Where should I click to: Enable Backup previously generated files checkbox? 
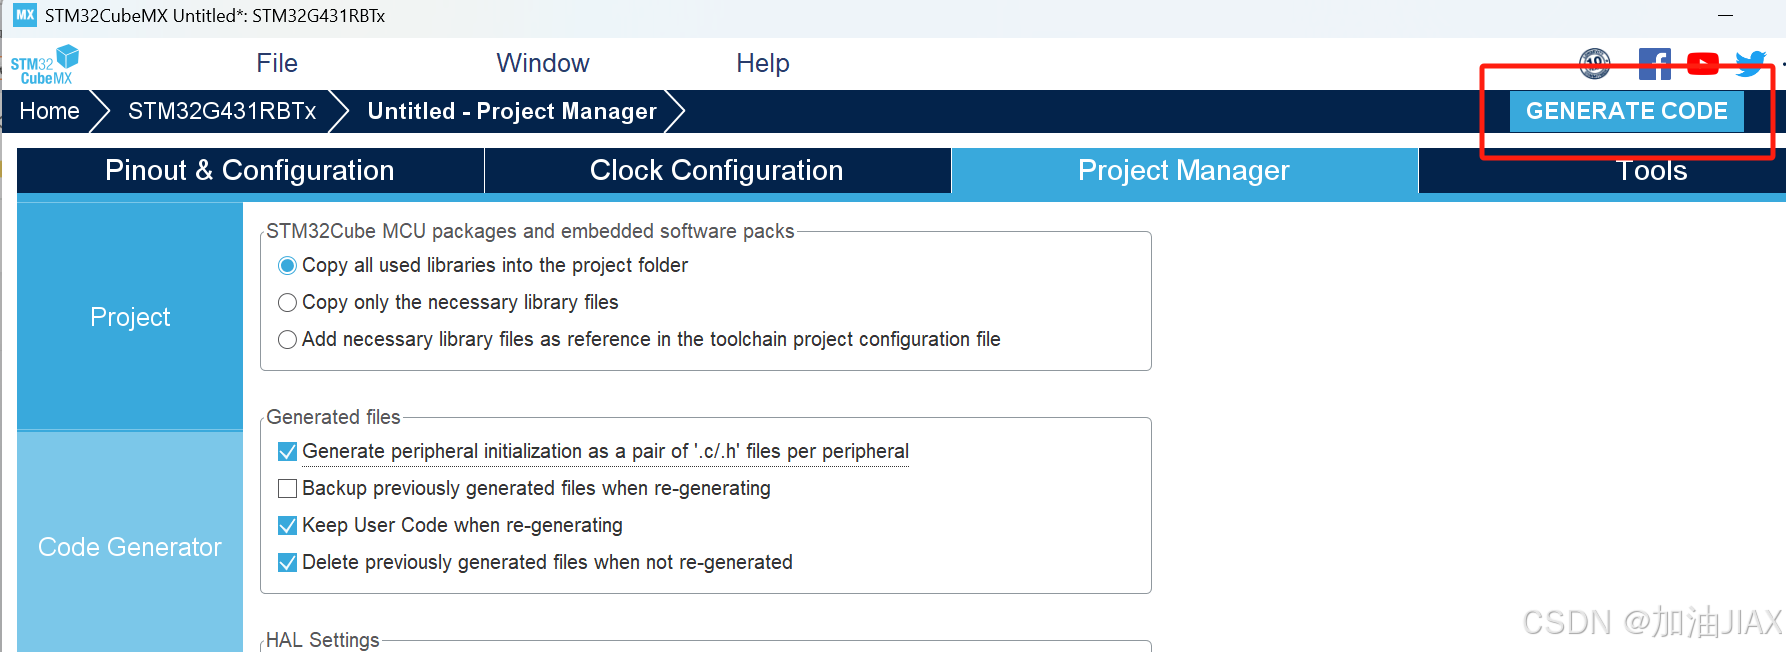[287, 488]
